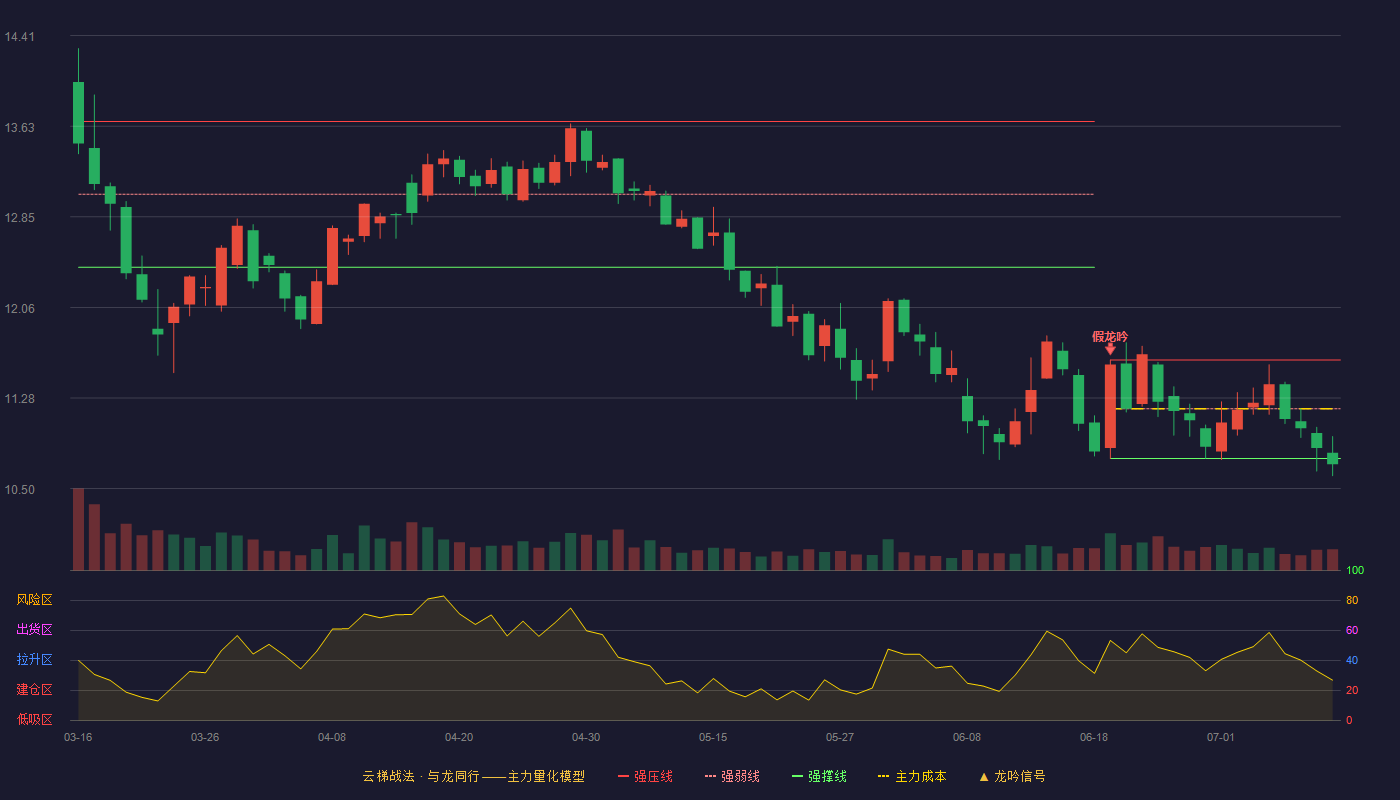Click the 03-16 date axis label
This screenshot has height=800, width=1400.
click(x=78, y=737)
